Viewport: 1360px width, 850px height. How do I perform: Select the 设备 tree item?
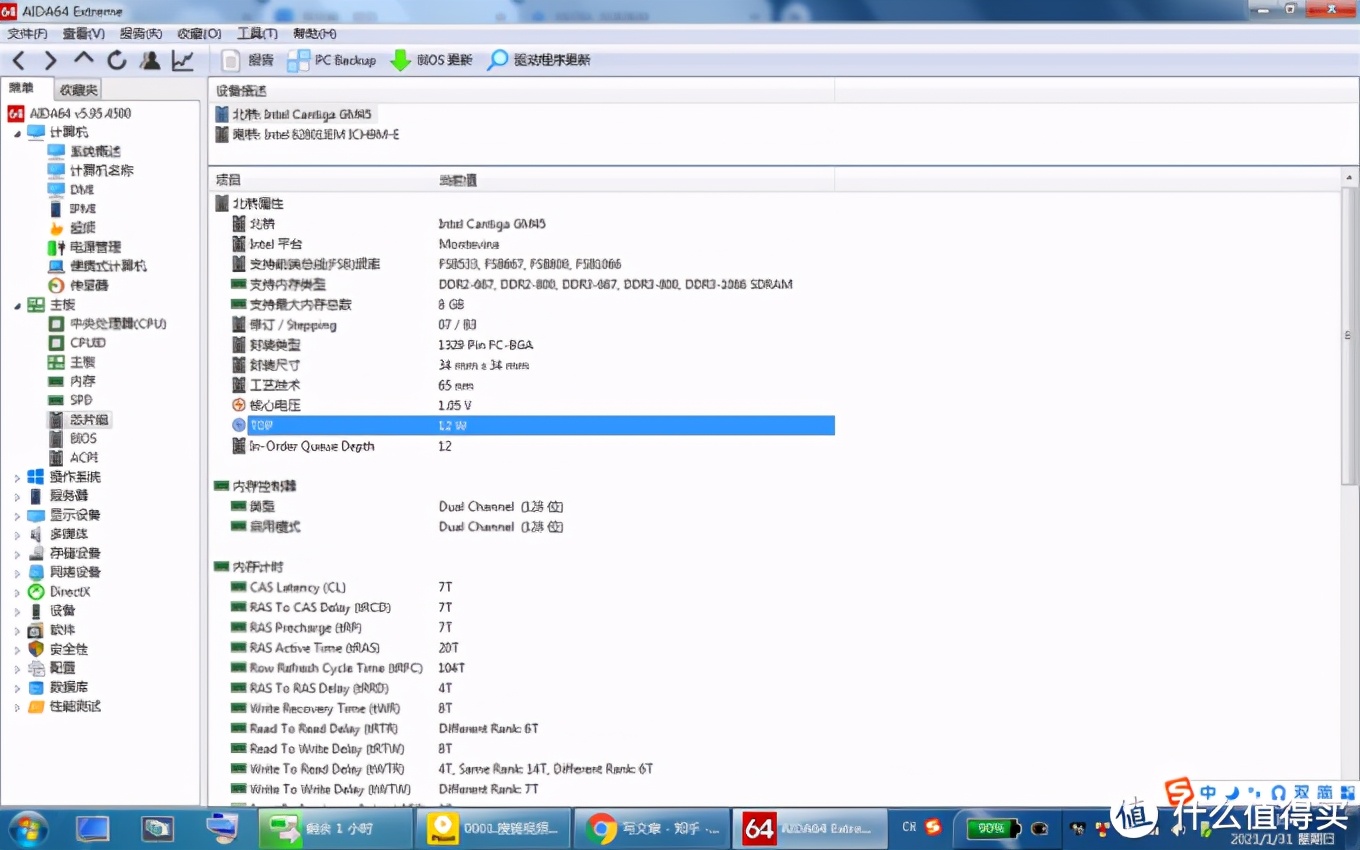(52, 610)
